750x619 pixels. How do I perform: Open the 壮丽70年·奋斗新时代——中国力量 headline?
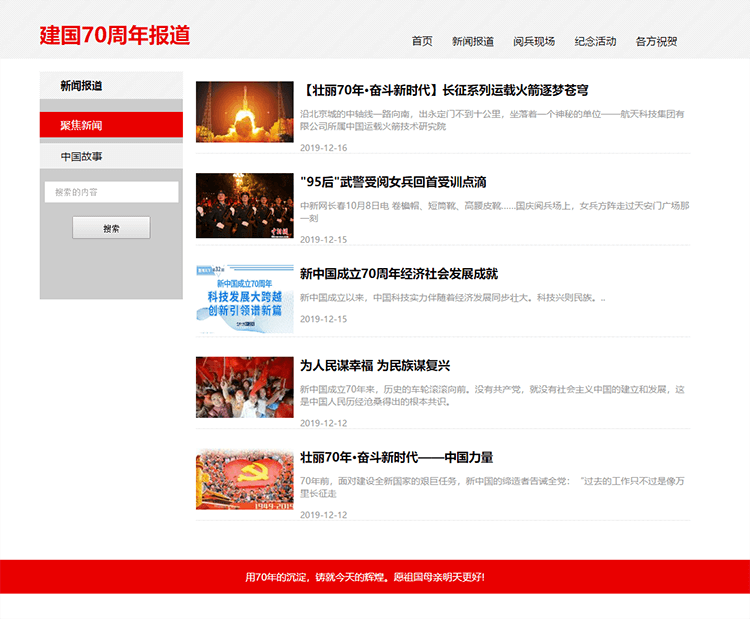[396, 457]
